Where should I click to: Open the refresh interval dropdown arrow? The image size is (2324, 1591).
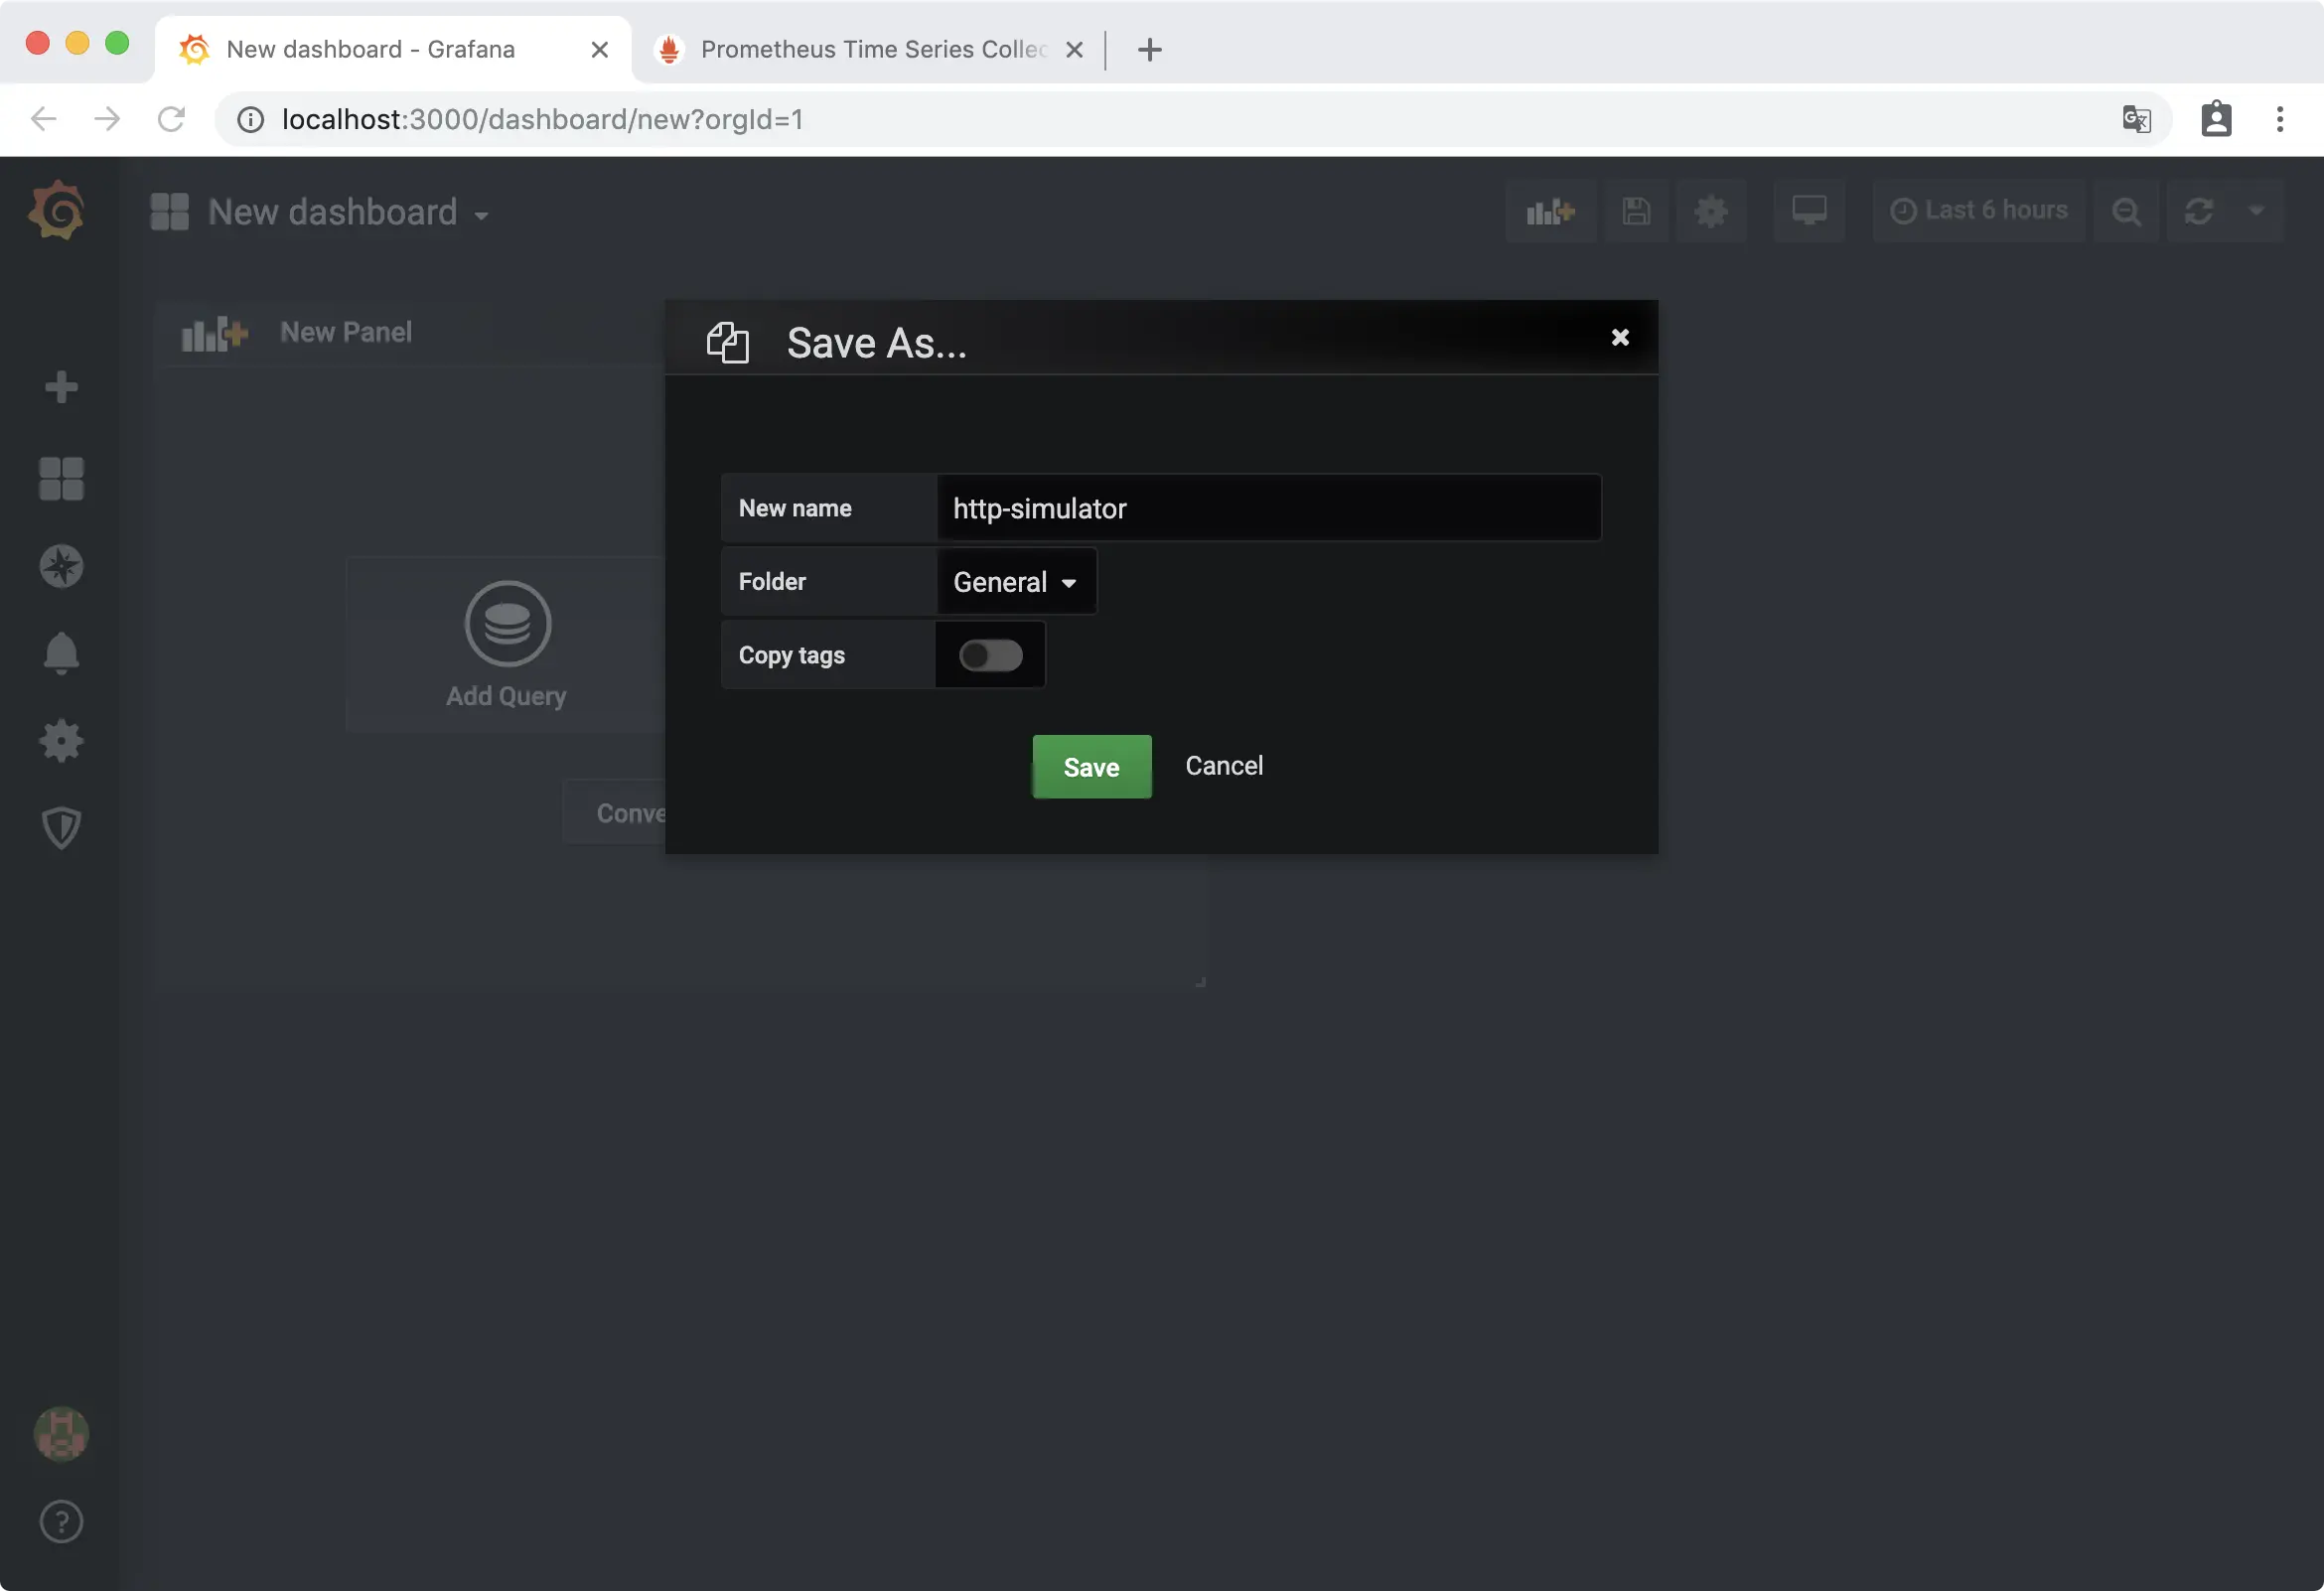tap(2256, 211)
